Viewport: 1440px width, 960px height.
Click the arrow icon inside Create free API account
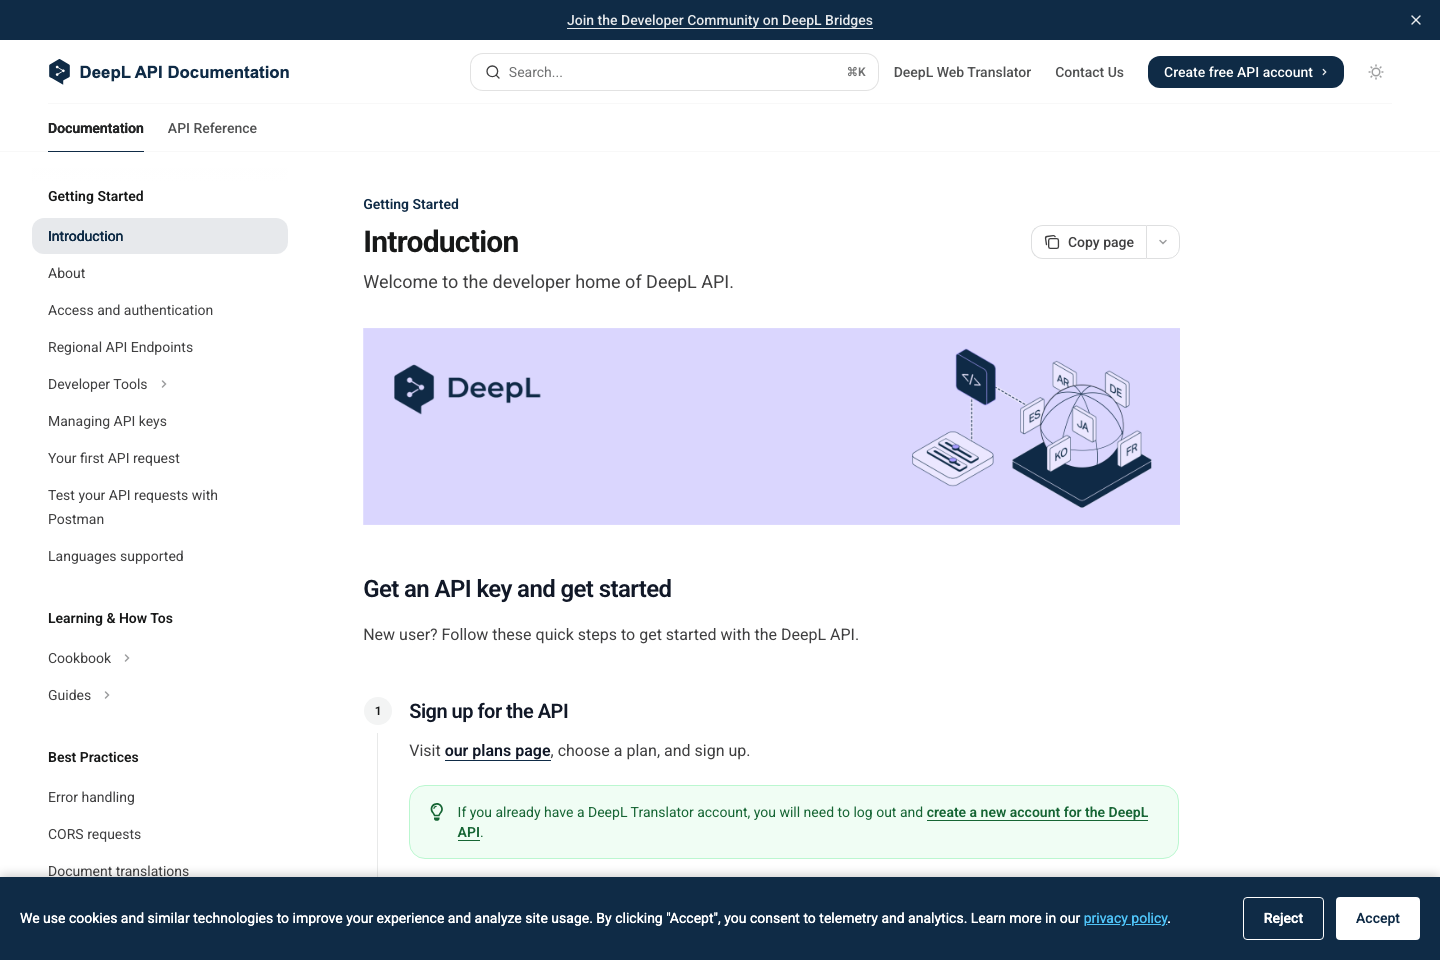tap(1327, 72)
